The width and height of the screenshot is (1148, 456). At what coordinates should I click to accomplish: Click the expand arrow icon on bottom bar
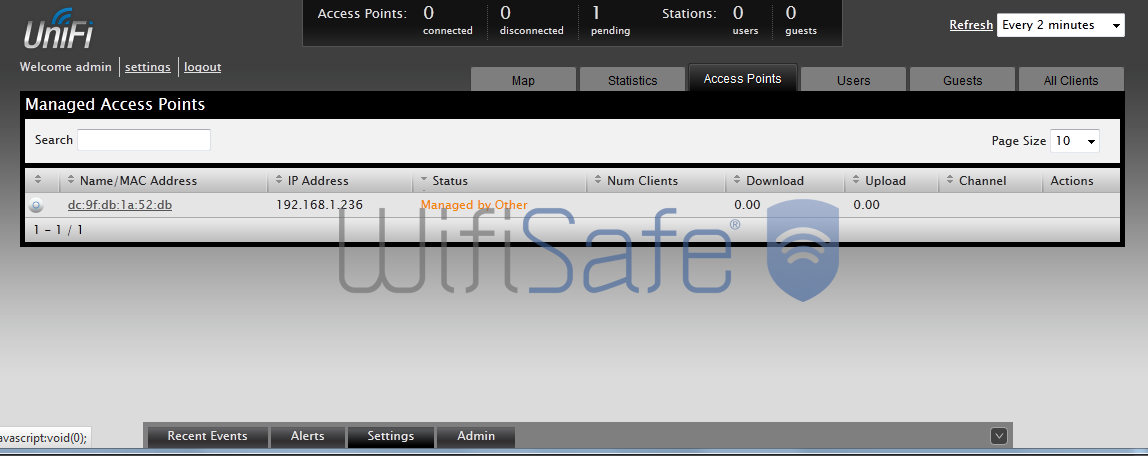[x=998, y=435]
